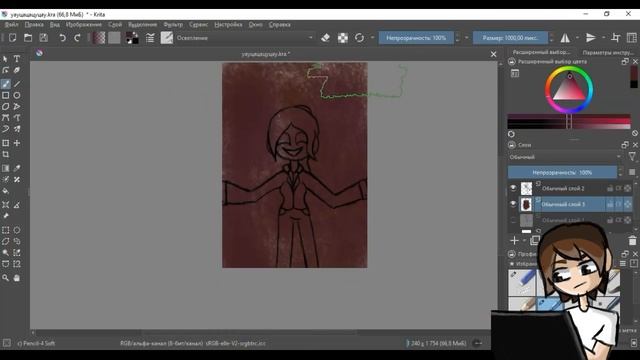Open the 'Правка' menu
This screenshot has width=640, height=360.
tap(34, 25)
